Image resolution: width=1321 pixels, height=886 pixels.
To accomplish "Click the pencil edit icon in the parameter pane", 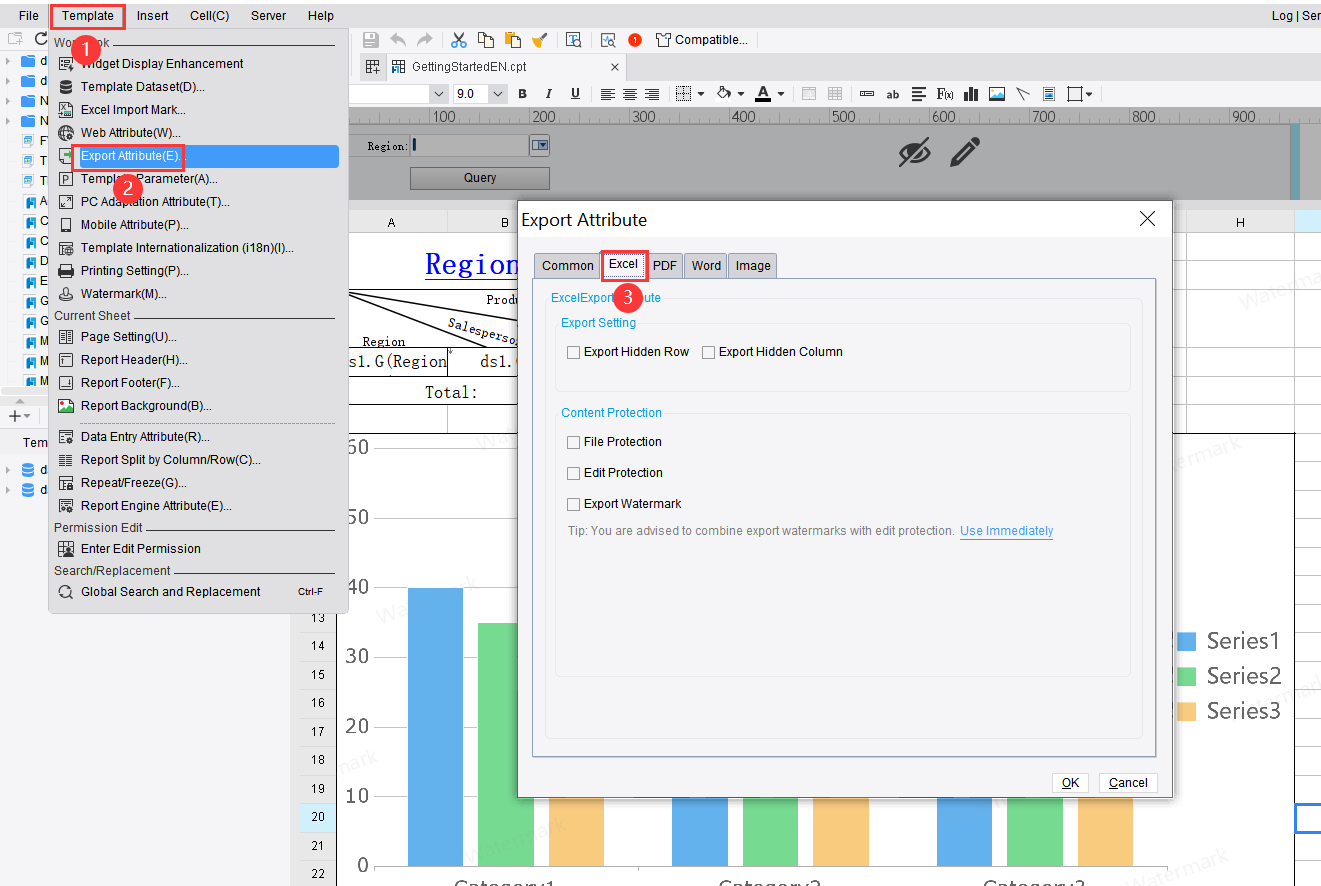I will pyautogui.click(x=964, y=153).
